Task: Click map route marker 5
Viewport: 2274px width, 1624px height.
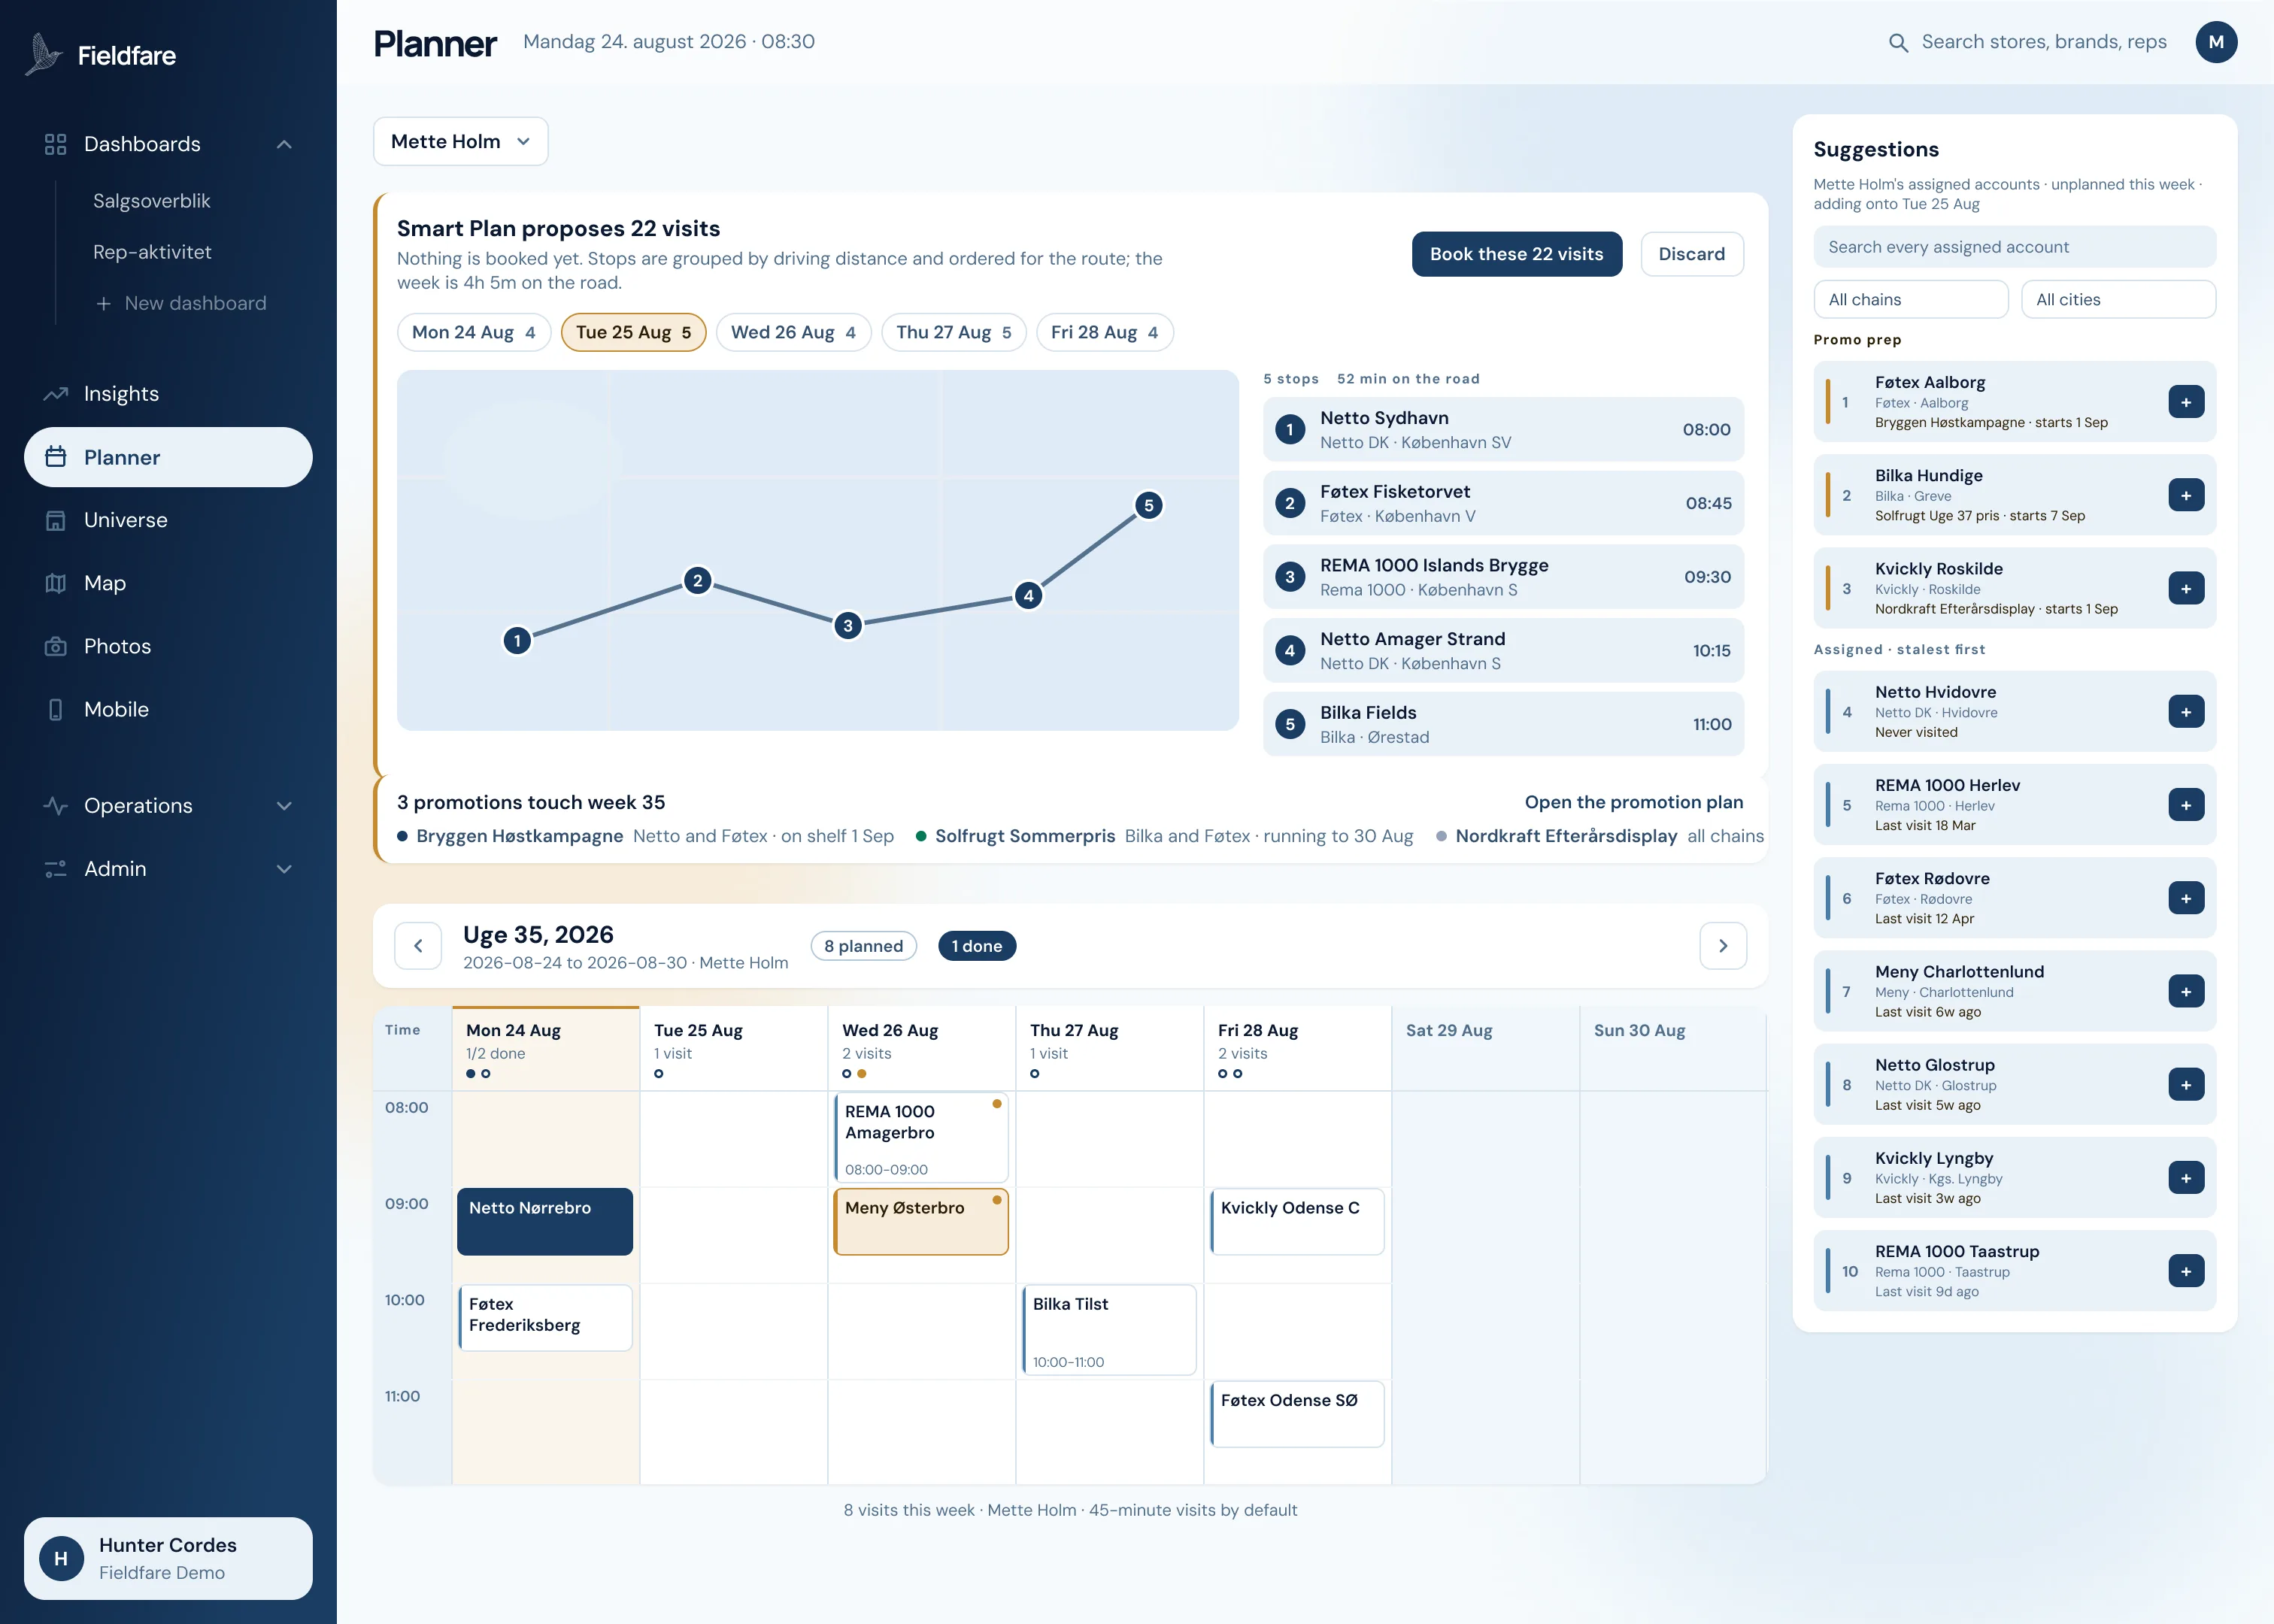Action: (x=1148, y=505)
